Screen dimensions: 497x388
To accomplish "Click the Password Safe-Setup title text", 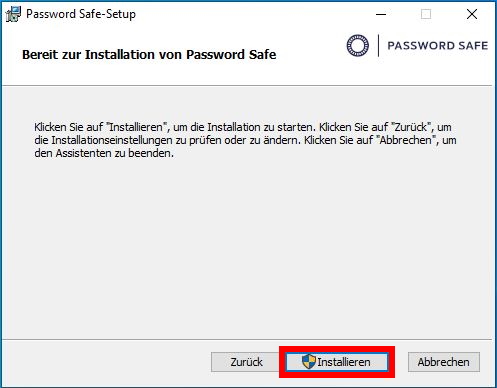I will (x=81, y=14).
